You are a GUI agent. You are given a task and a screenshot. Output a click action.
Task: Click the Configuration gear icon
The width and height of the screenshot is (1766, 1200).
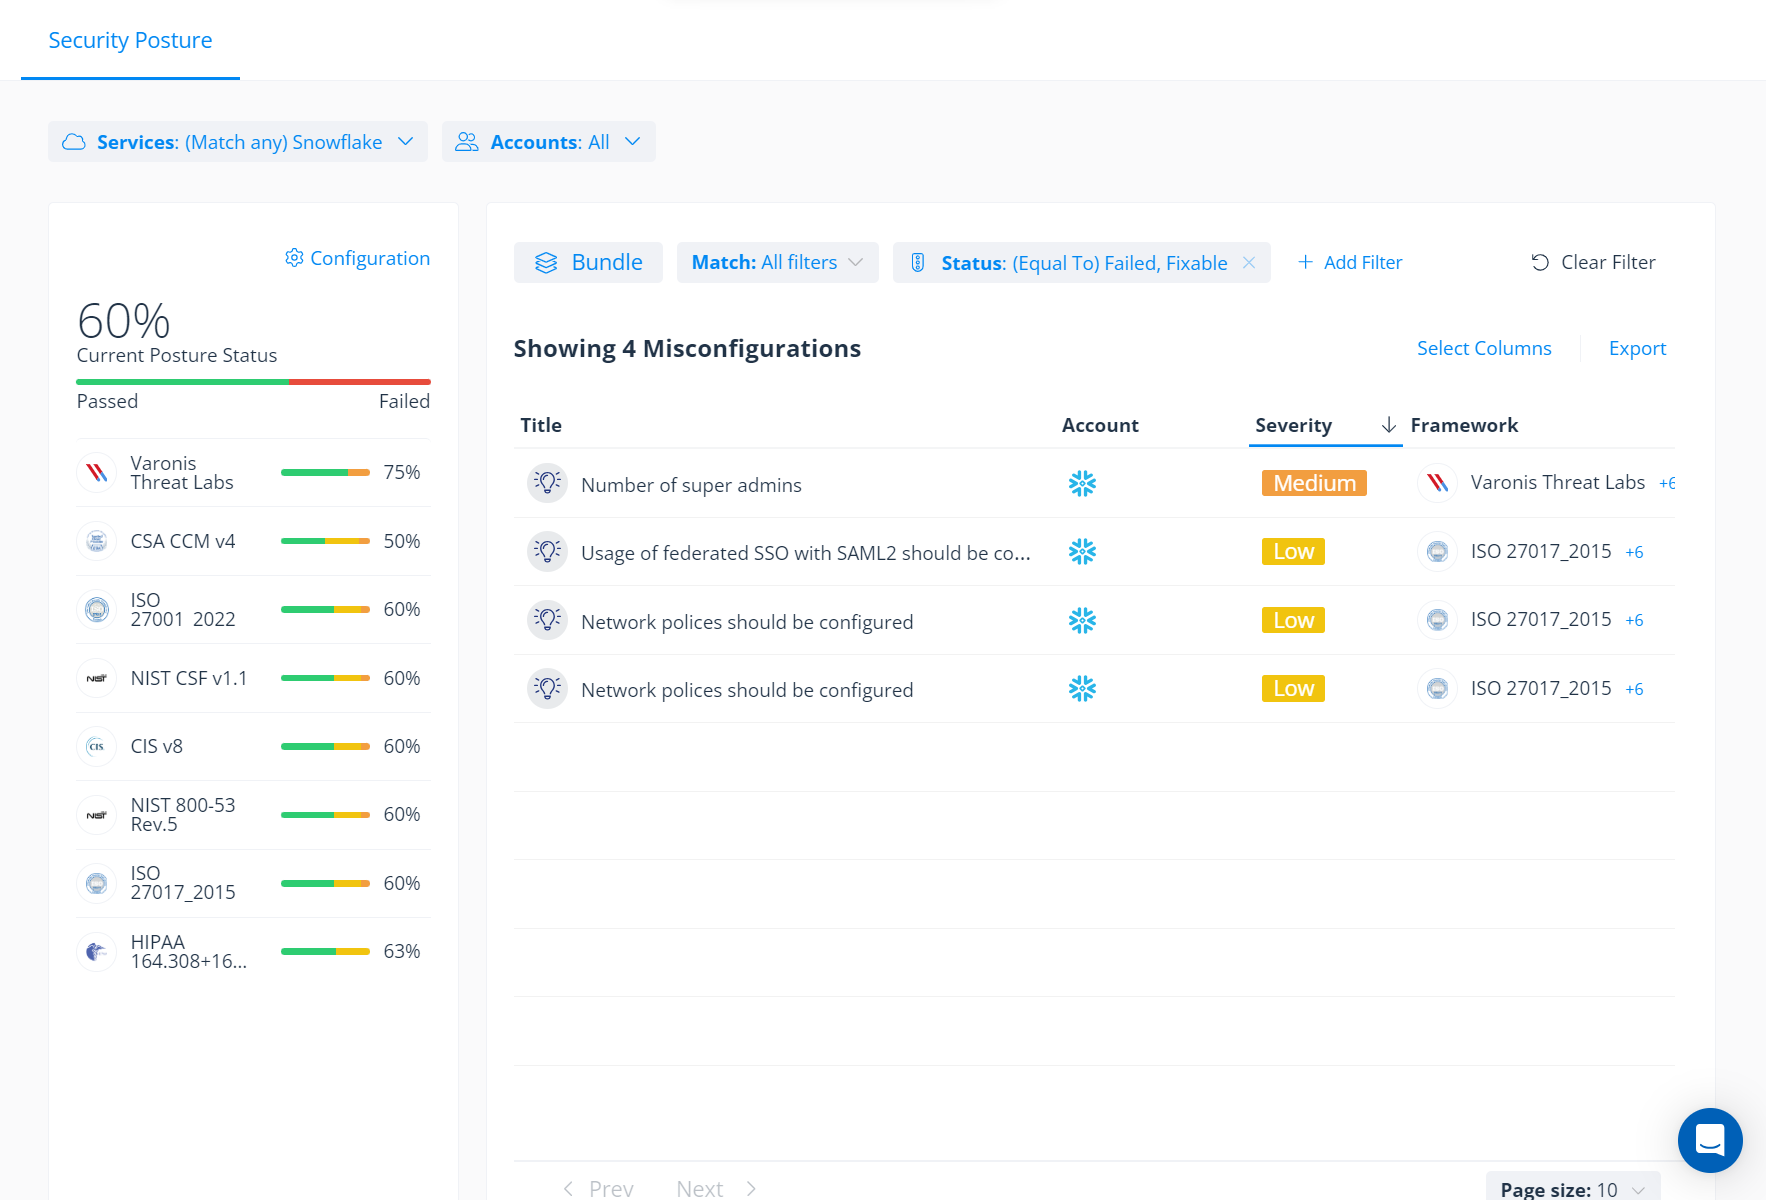[x=294, y=258]
